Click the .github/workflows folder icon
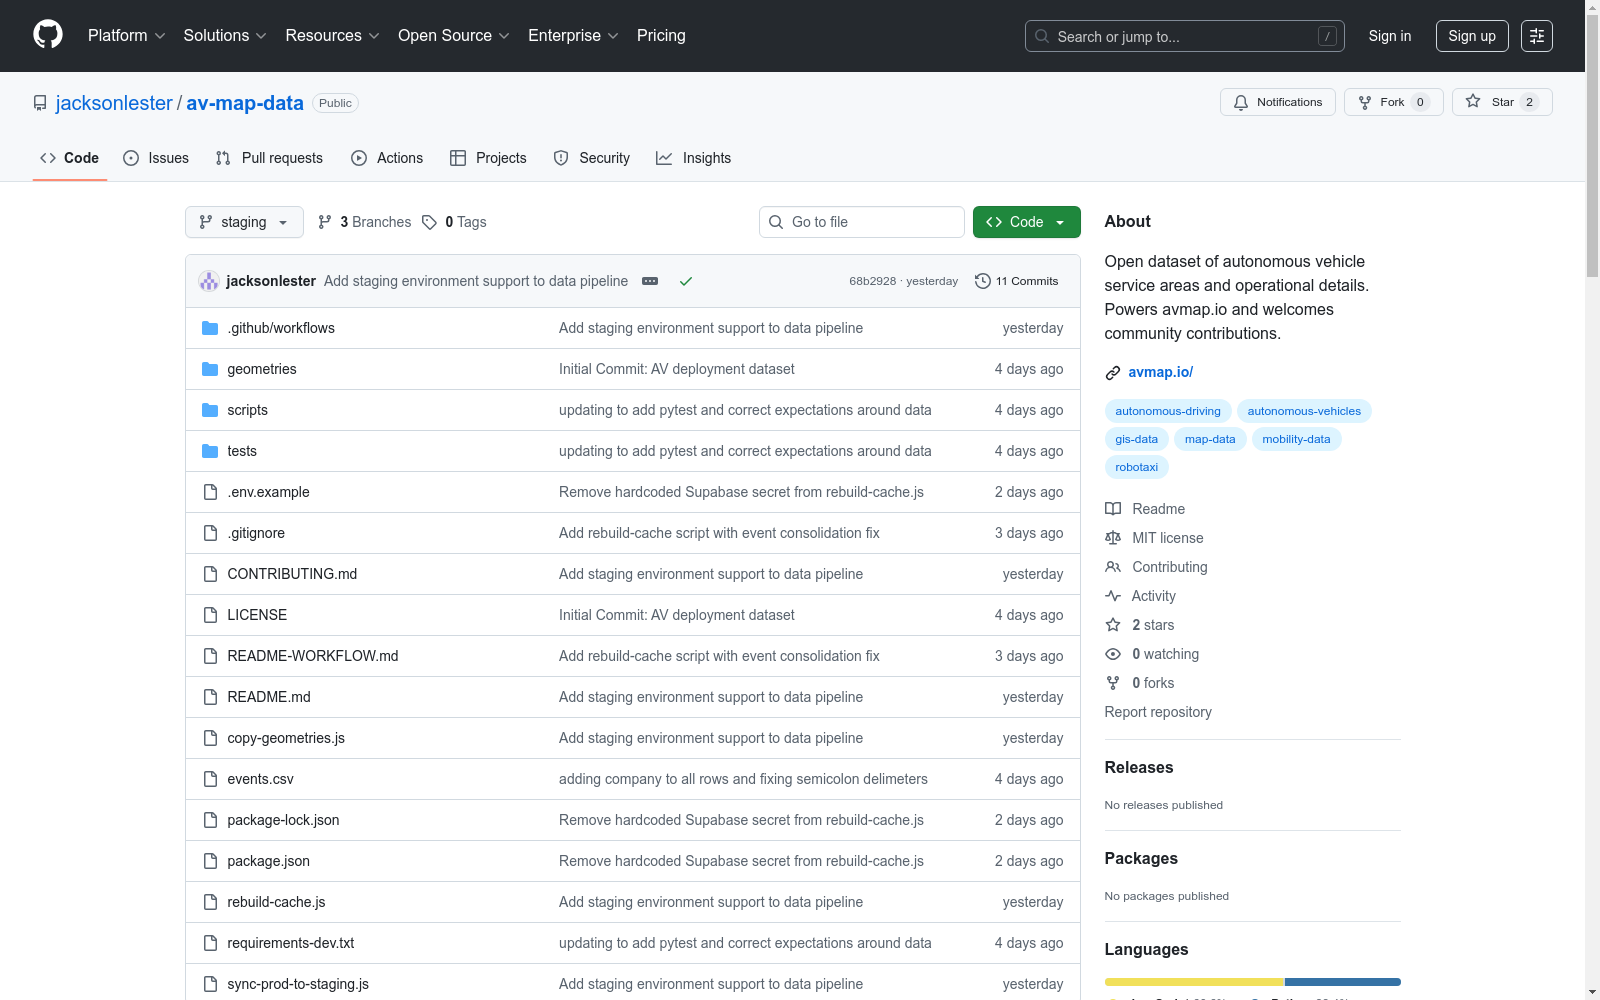Image resolution: width=1600 pixels, height=1000 pixels. pos(210,328)
